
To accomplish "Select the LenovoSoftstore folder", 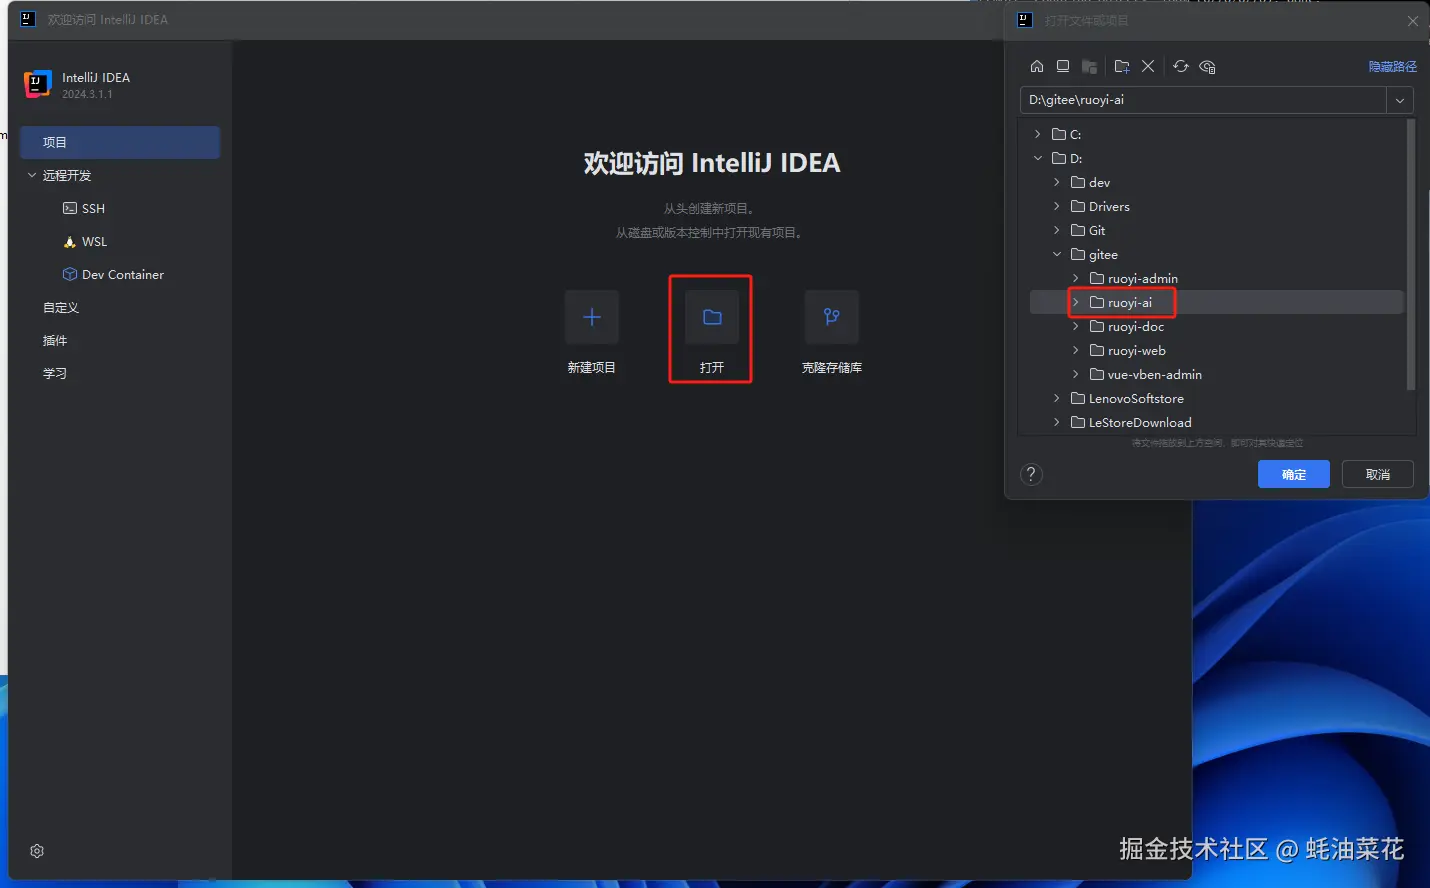I will coord(1127,398).
